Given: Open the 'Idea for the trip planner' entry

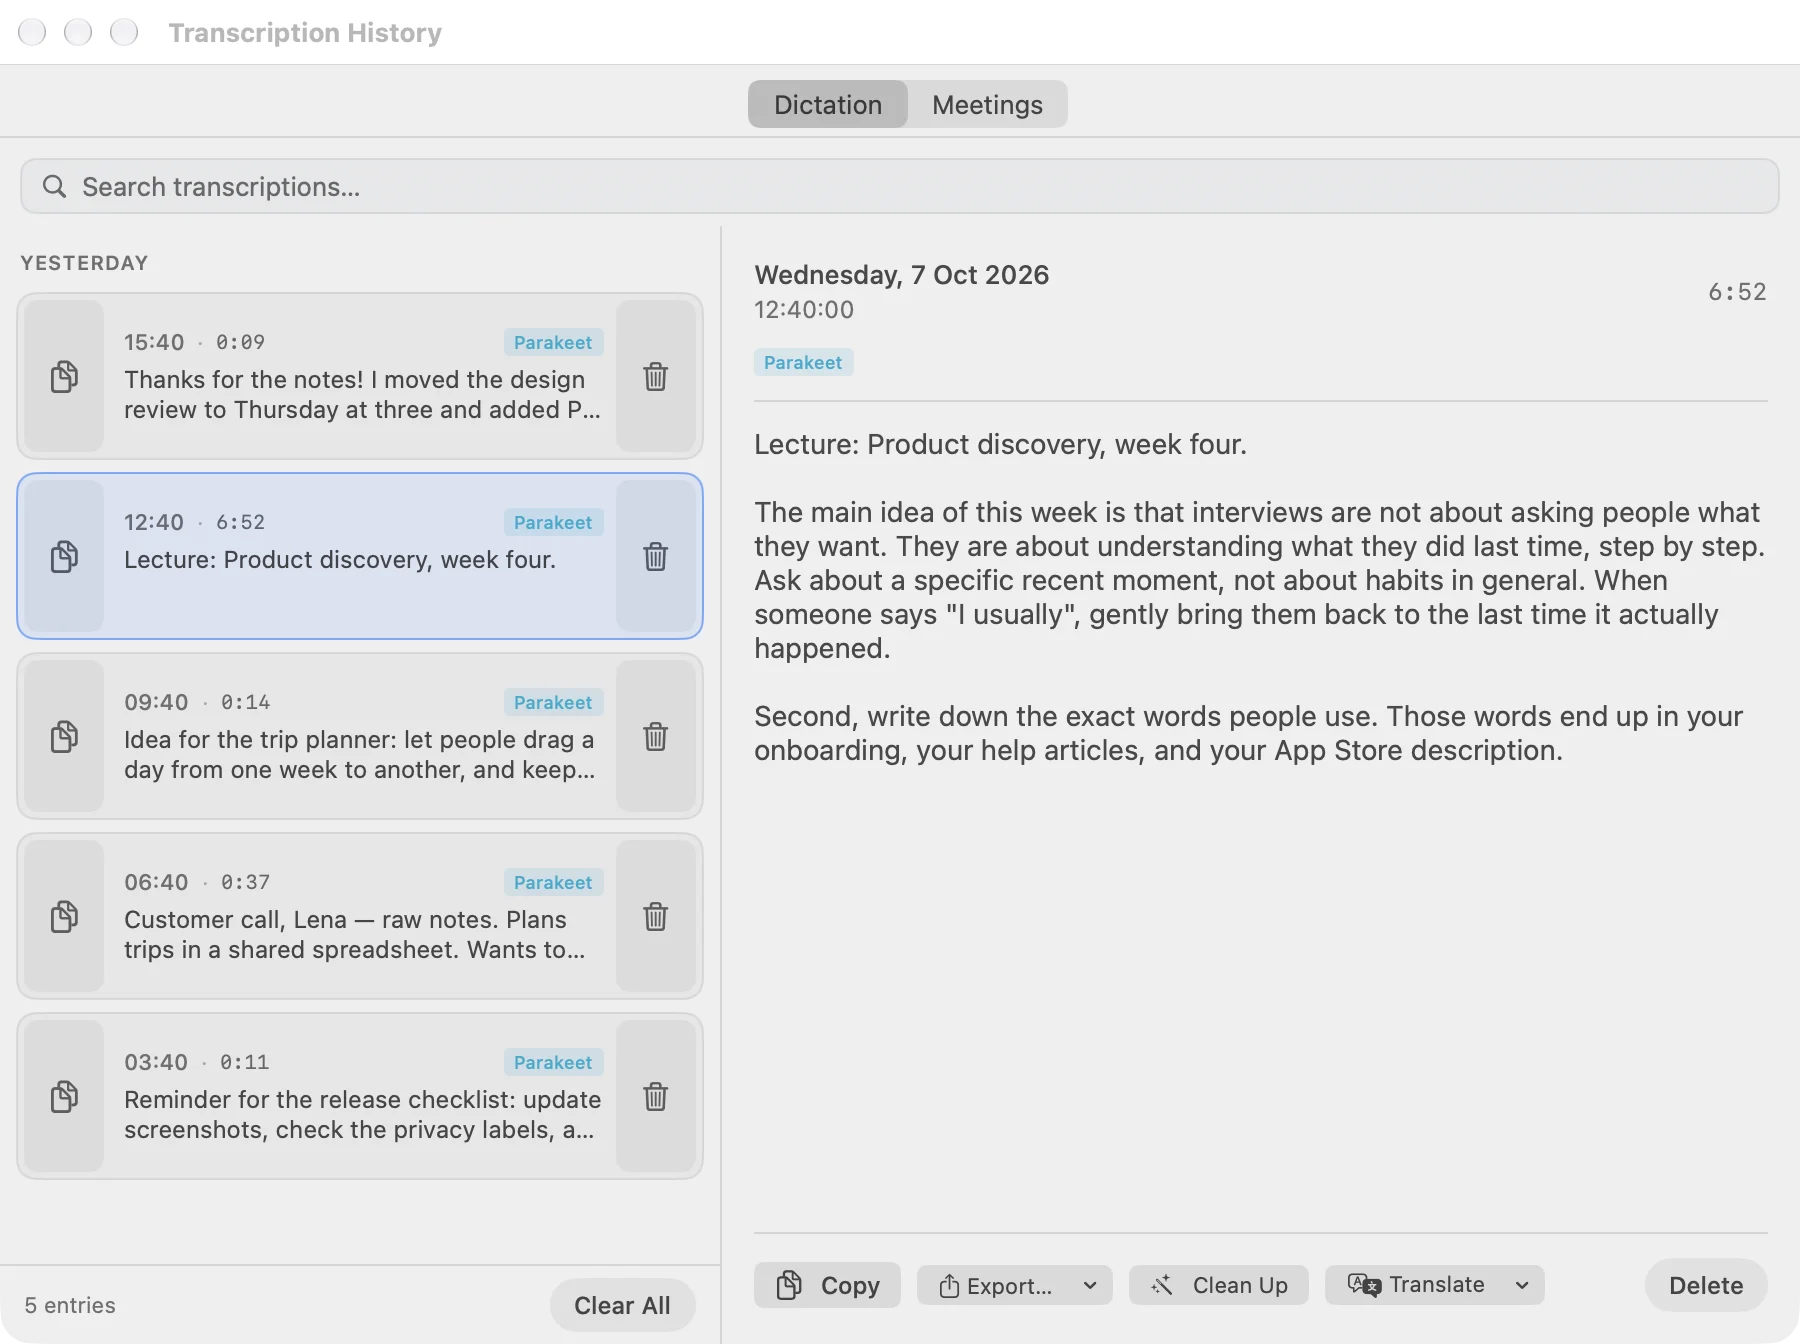Looking at the screenshot, I should 360,736.
